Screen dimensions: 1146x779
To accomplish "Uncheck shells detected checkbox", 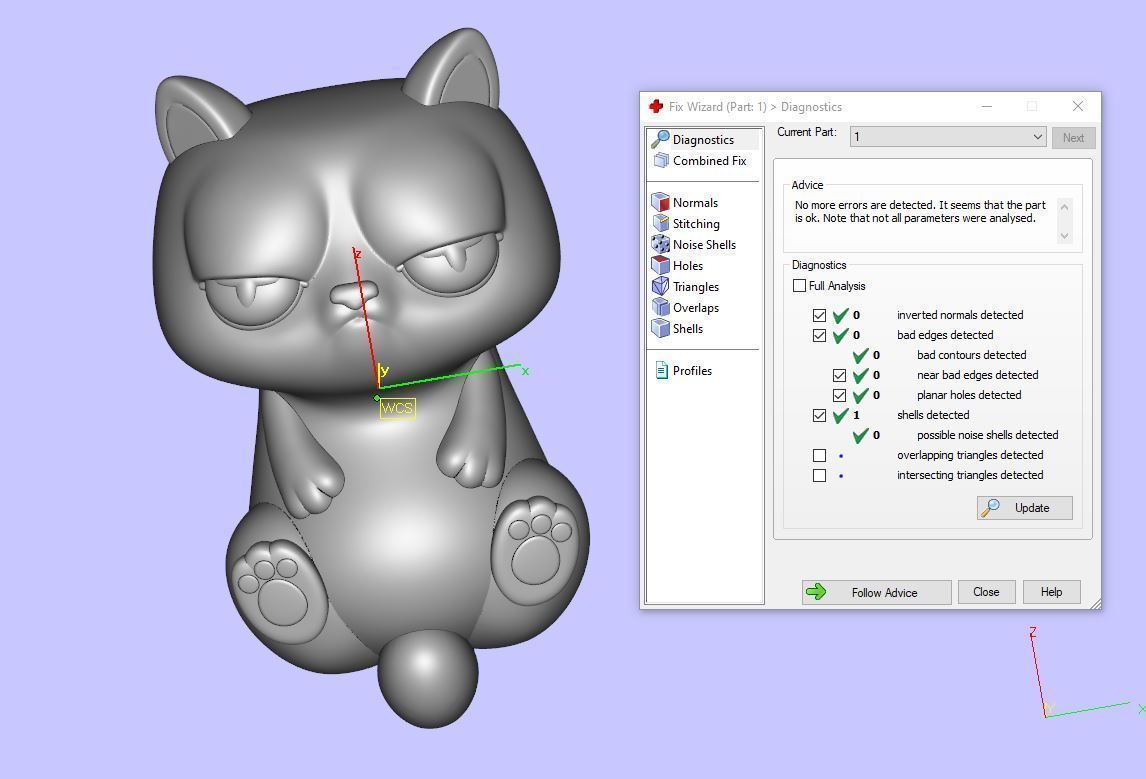I will point(819,415).
